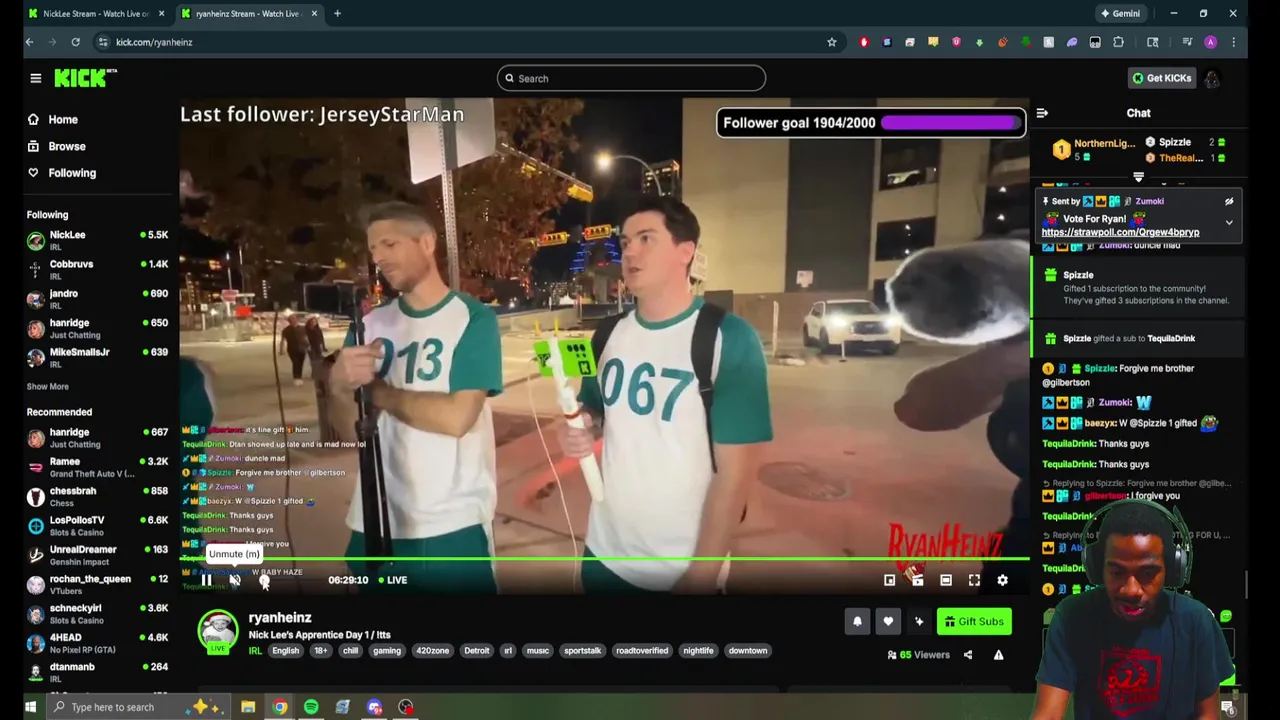Click the sparkle button beside Gift Subs

919,621
